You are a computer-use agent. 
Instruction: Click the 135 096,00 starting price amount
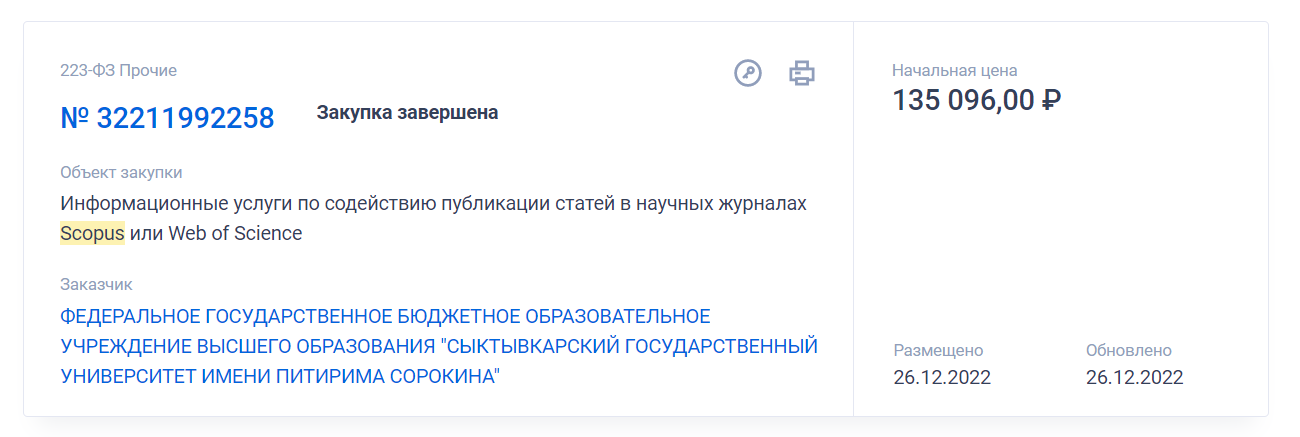click(x=963, y=101)
